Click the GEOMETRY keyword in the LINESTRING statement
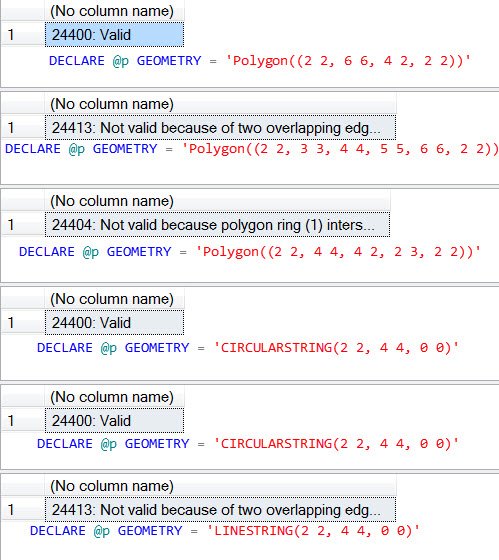 pyautogui.click(x=150, y=531)
